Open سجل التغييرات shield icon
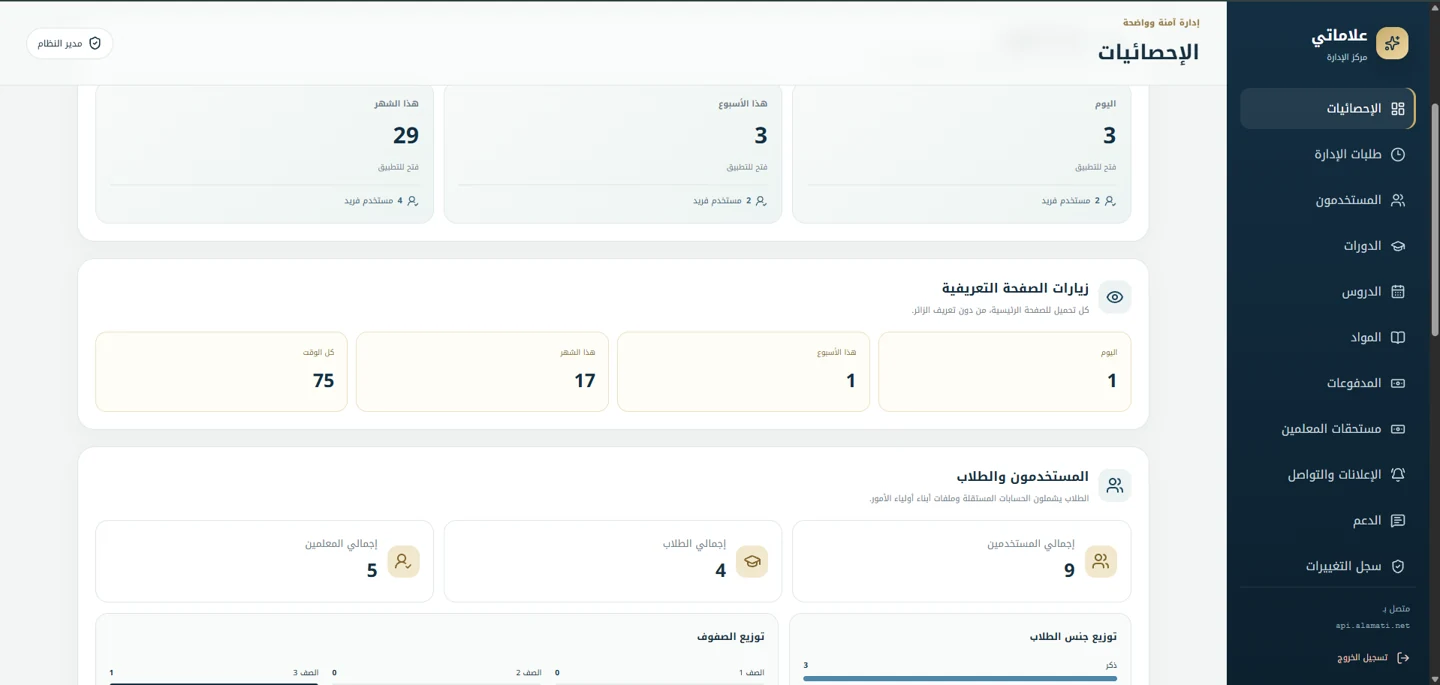 pyautogui.click(x=1398, y=566)
